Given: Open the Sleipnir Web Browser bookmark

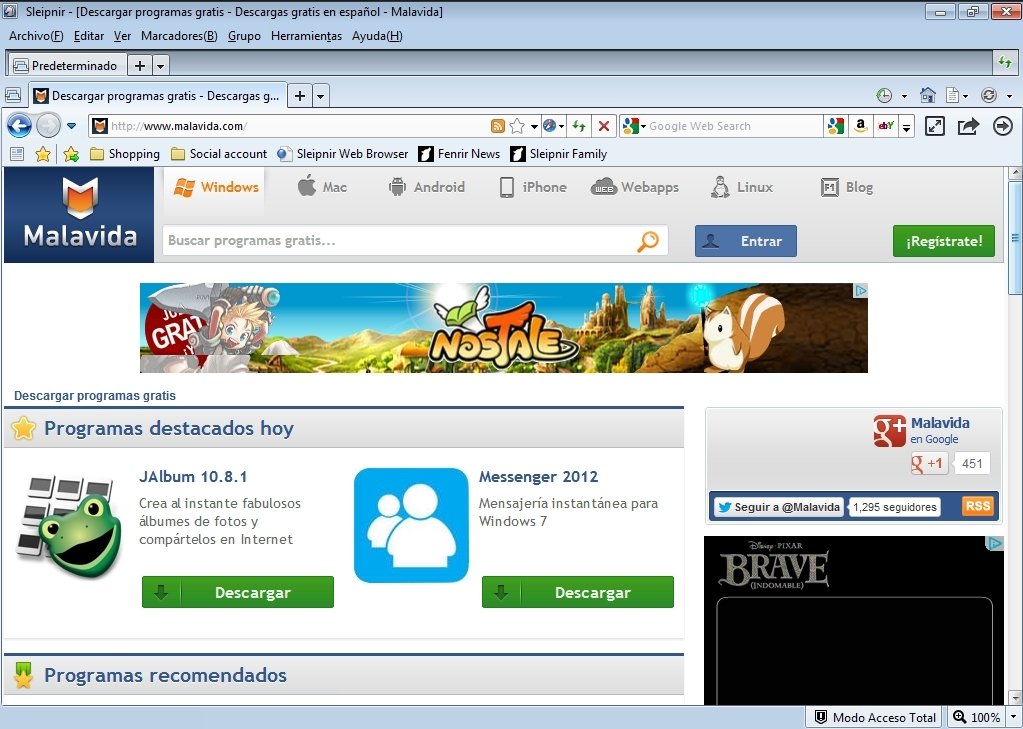Looking at the screenshot, I should (343, 154).
